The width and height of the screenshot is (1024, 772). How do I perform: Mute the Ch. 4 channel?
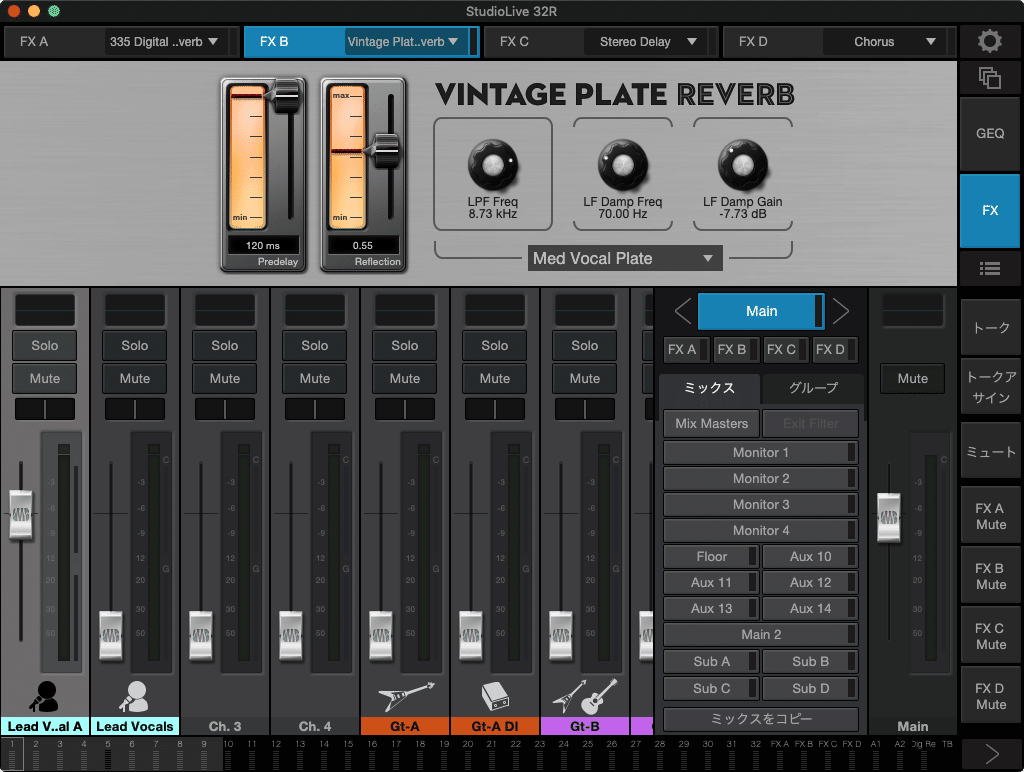pyautogui.click(x=315, y=378)
